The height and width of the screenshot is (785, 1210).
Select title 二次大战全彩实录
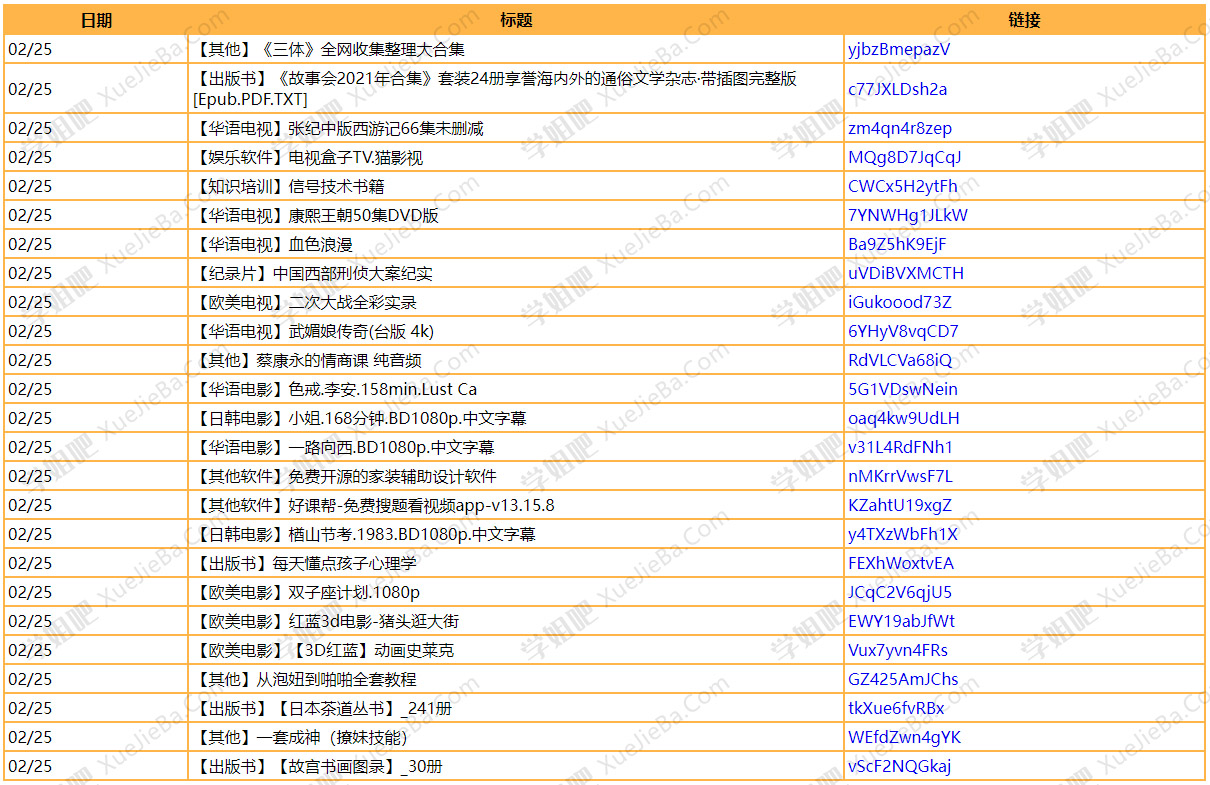(x=353, y=302)
